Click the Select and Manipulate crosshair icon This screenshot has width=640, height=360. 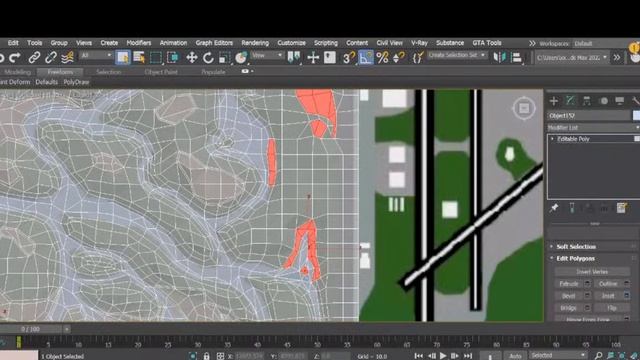pyautogui.click(x=313, y=58)
